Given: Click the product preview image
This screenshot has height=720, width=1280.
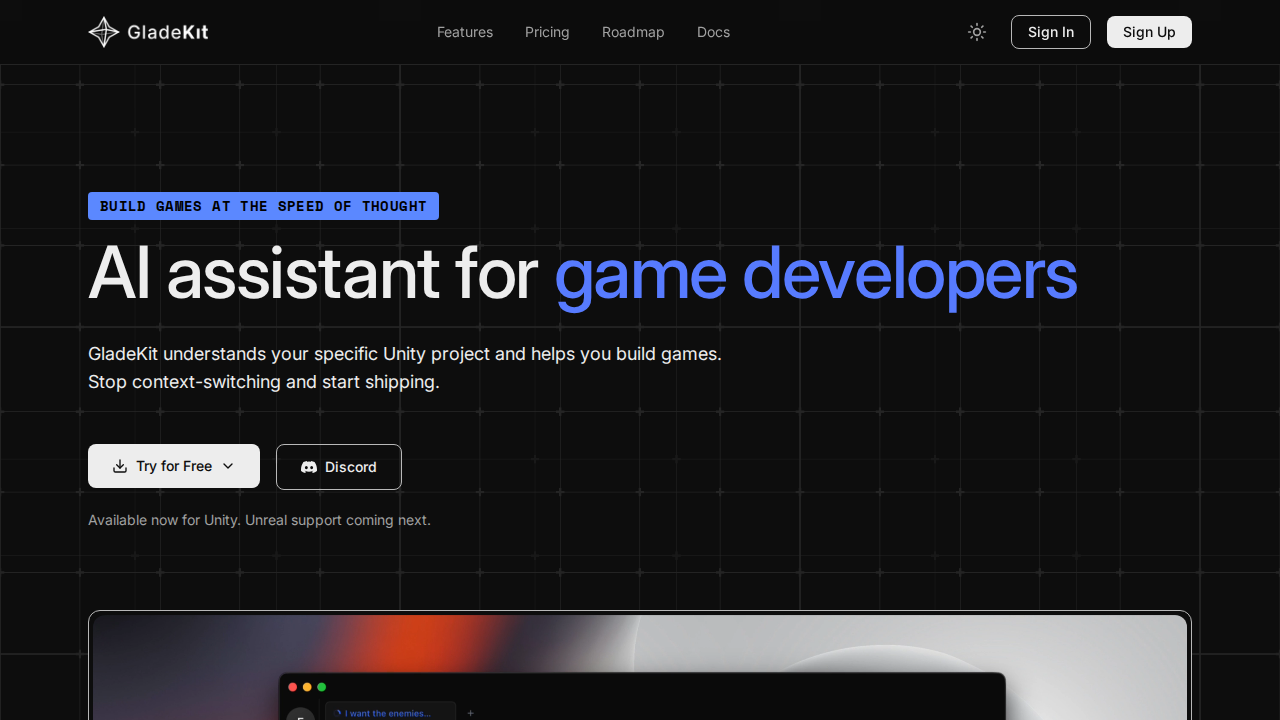Looking at the screenshot, I should click(640, 667).
